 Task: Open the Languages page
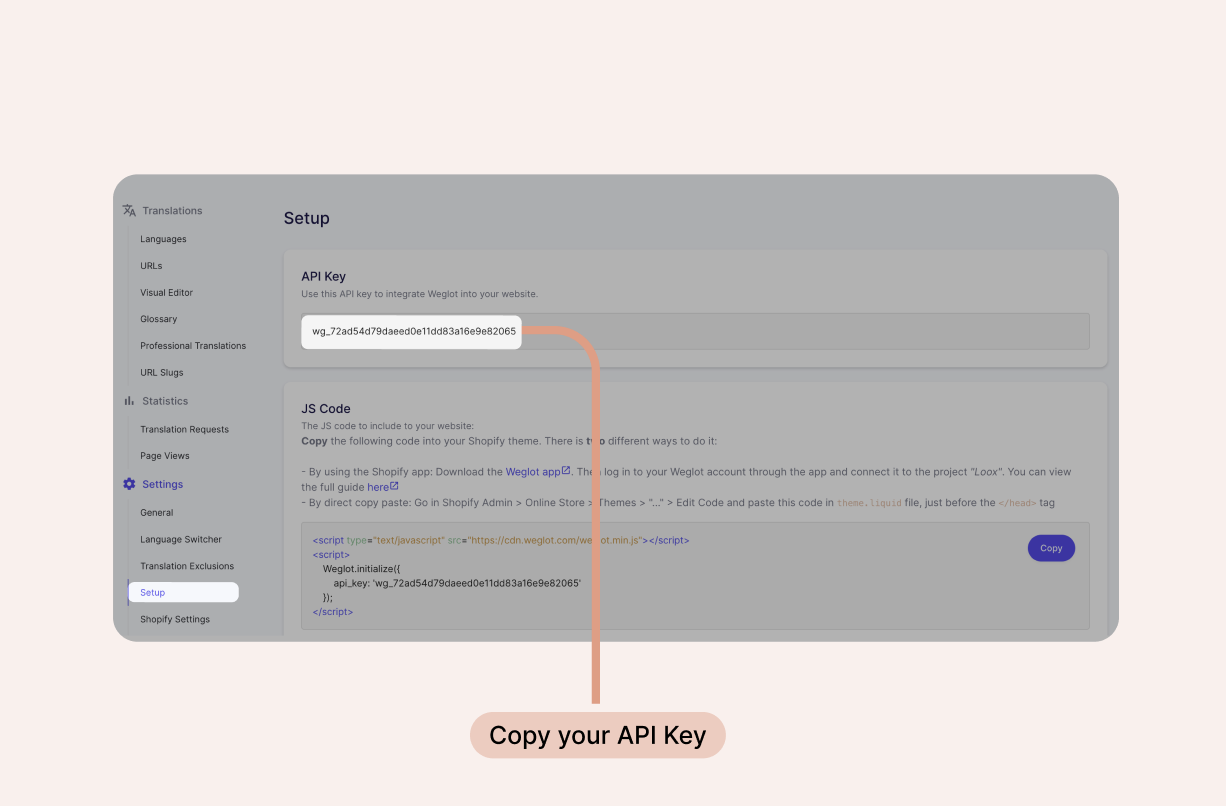point(163,239)
